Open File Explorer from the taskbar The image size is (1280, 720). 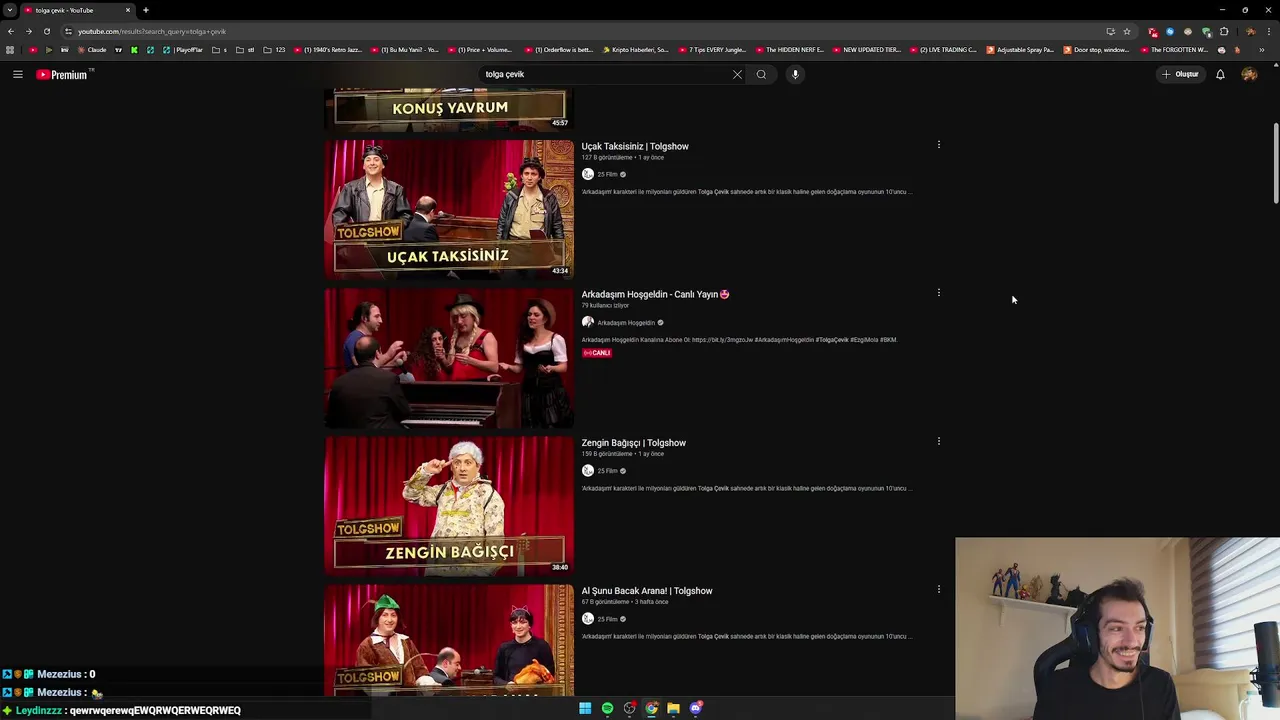coord(673,709)
